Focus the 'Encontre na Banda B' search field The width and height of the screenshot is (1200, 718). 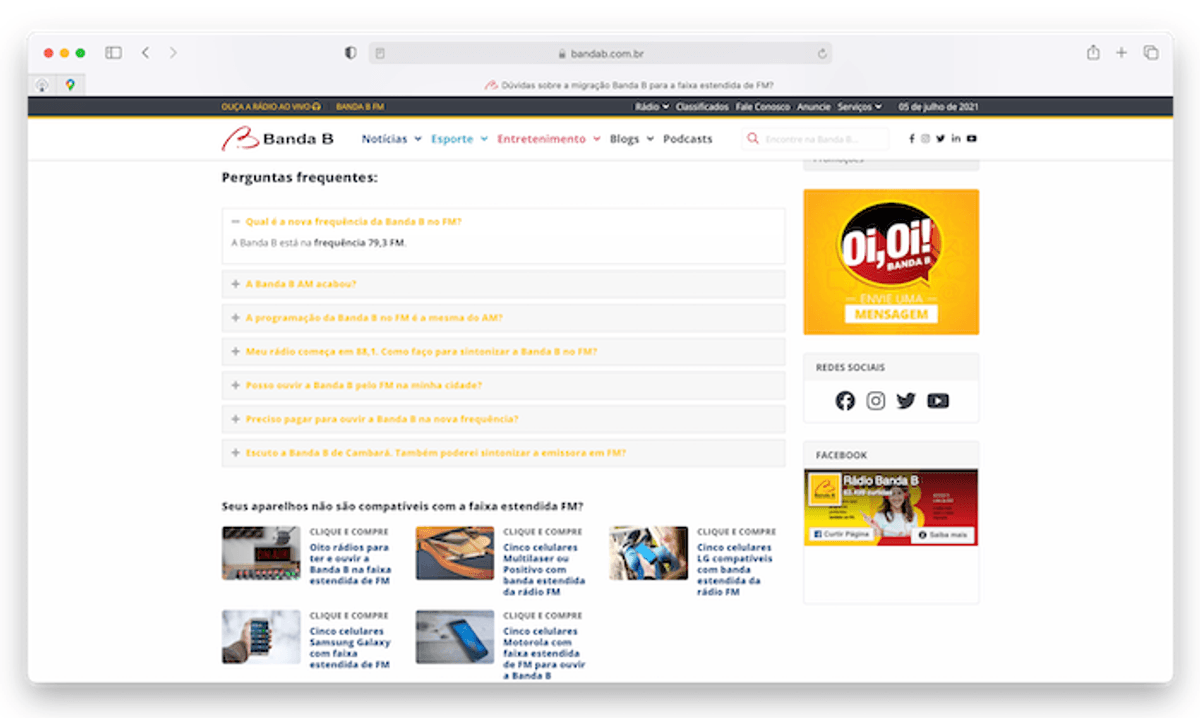(x=816, y=139)
